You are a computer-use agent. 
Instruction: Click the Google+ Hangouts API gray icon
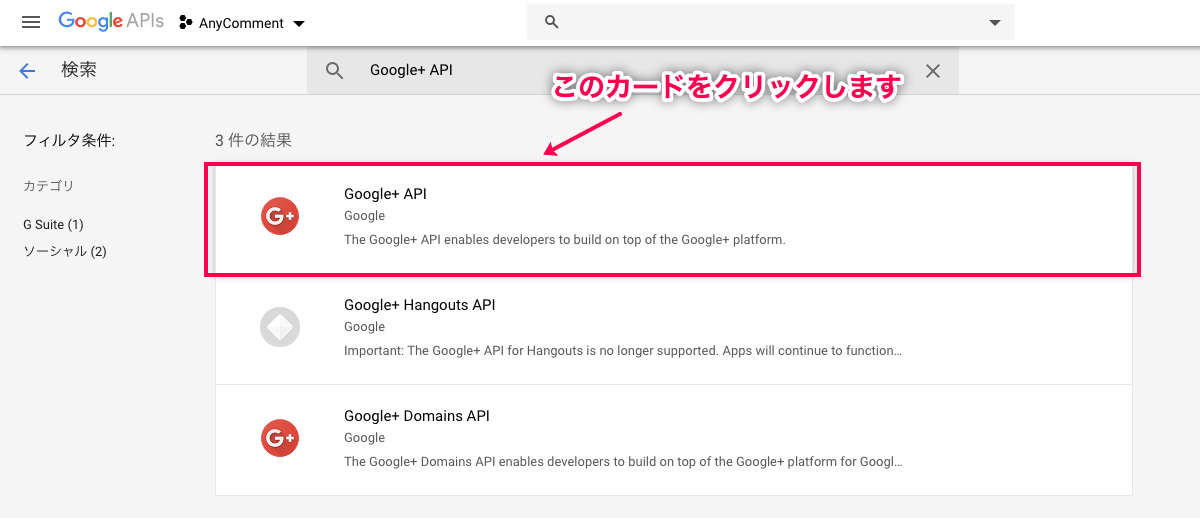coord(280,327)
